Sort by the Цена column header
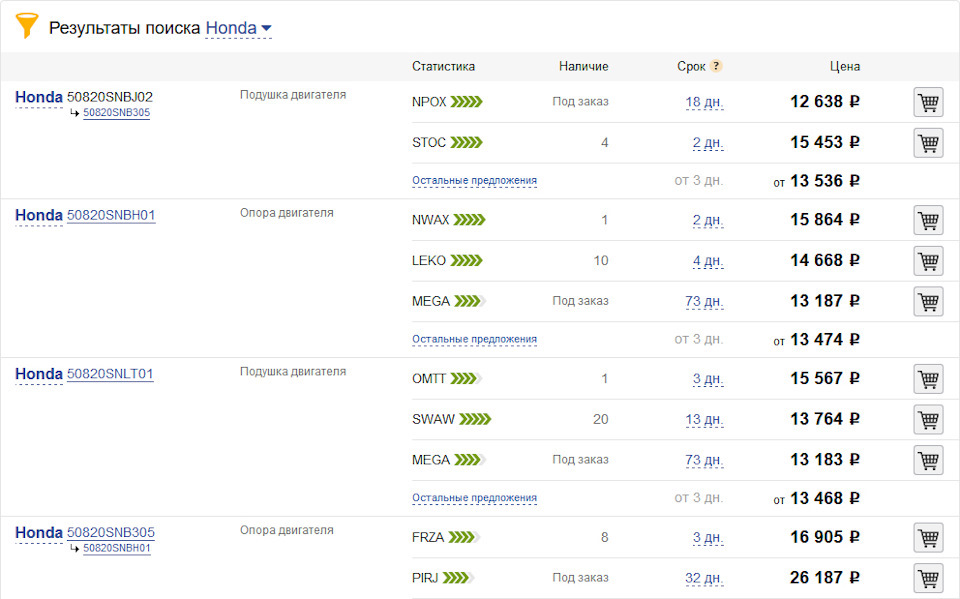 [844, 67]
